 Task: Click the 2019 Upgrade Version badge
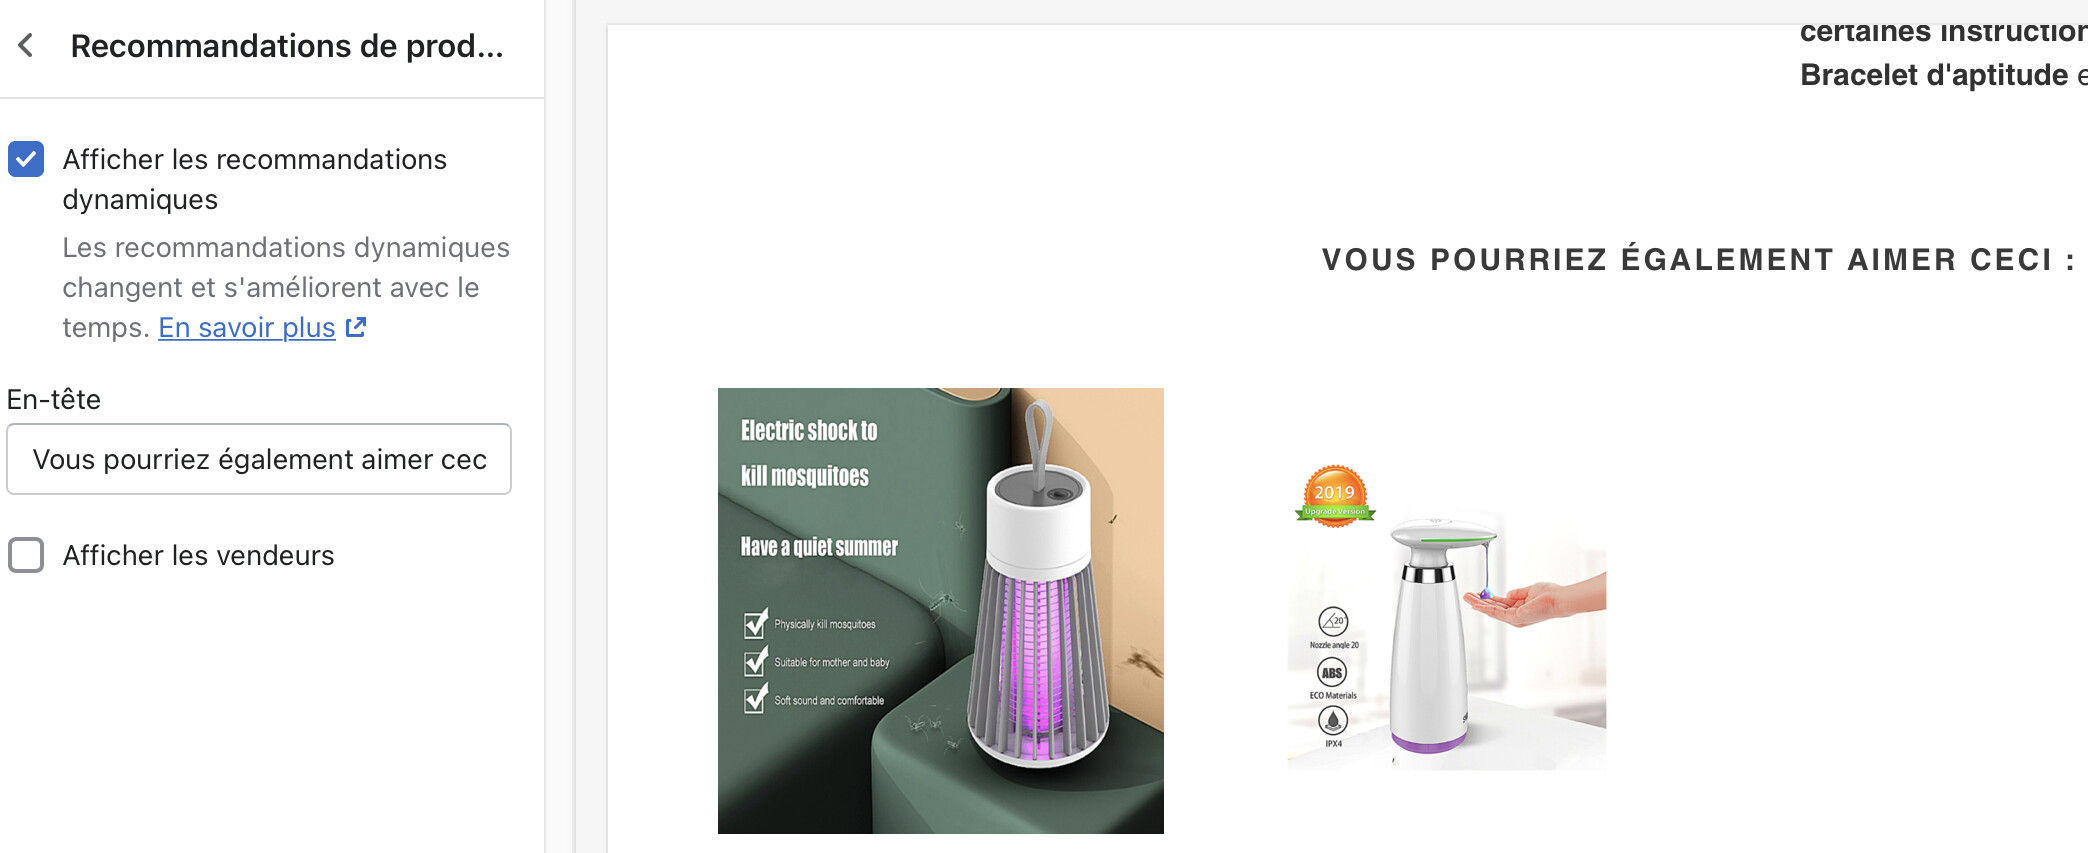point(1335,496)
